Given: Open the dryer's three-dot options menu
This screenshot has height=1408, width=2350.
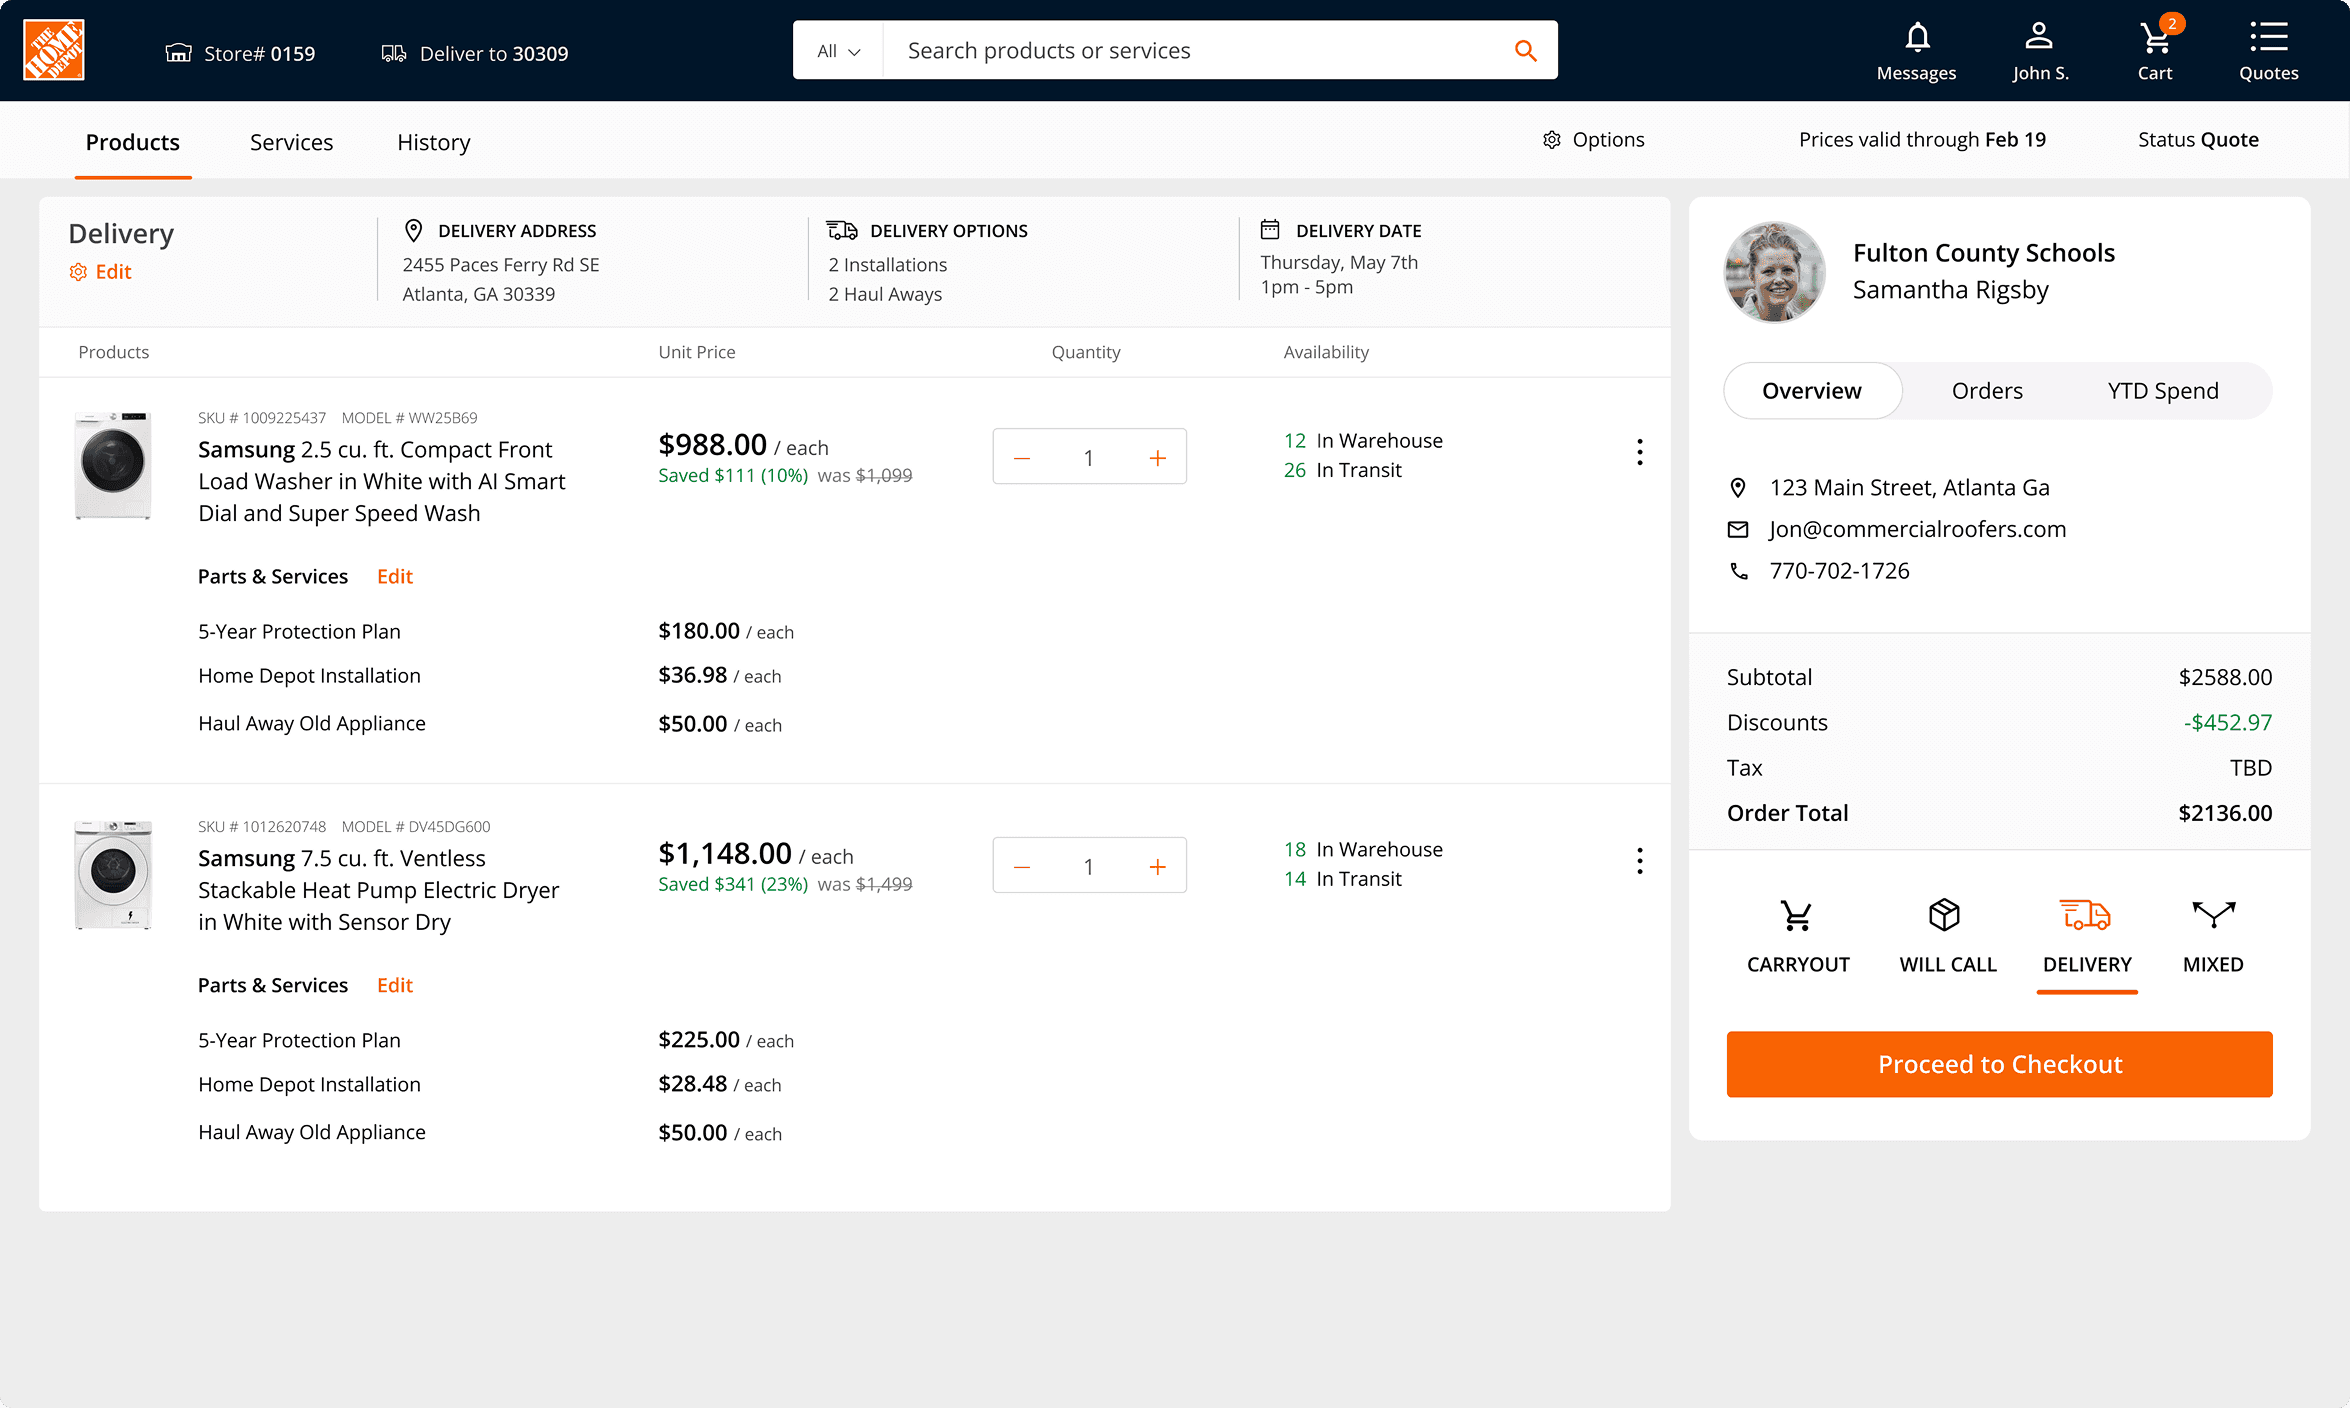Looking at the screenshot, I should (1639, 861).
